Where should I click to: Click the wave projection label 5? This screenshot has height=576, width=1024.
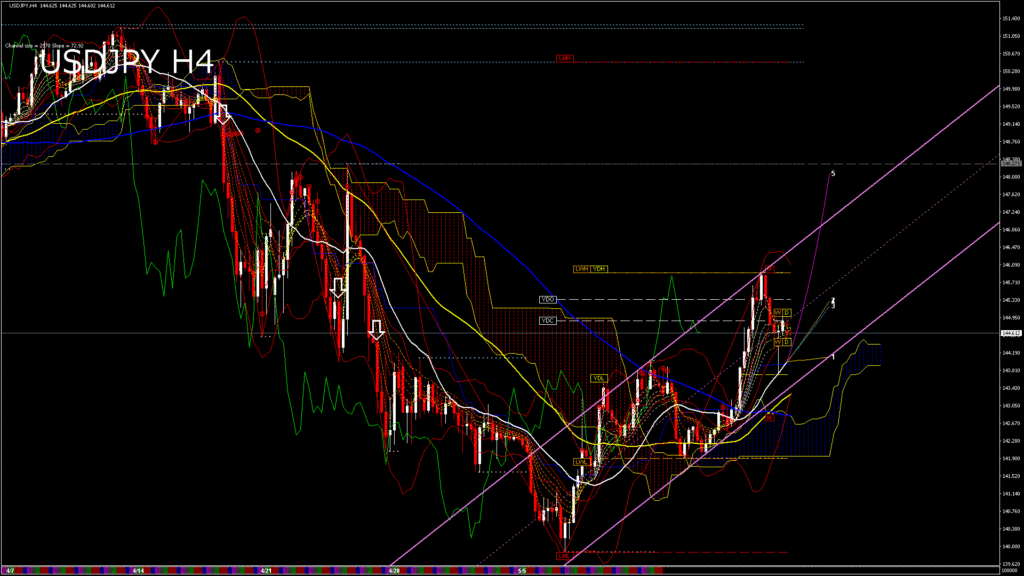coord(832,174)
